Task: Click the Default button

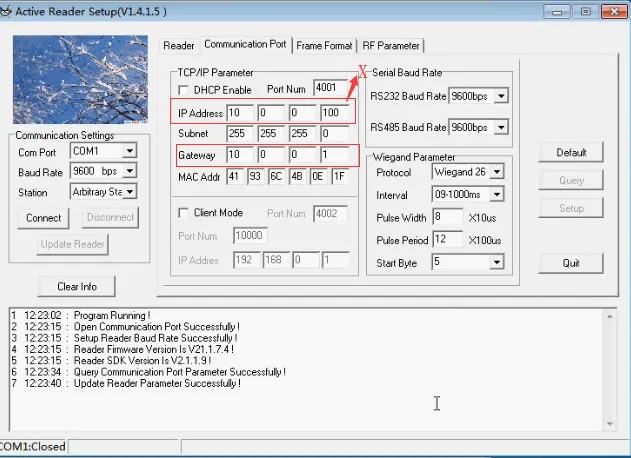Action: point(571,152)
